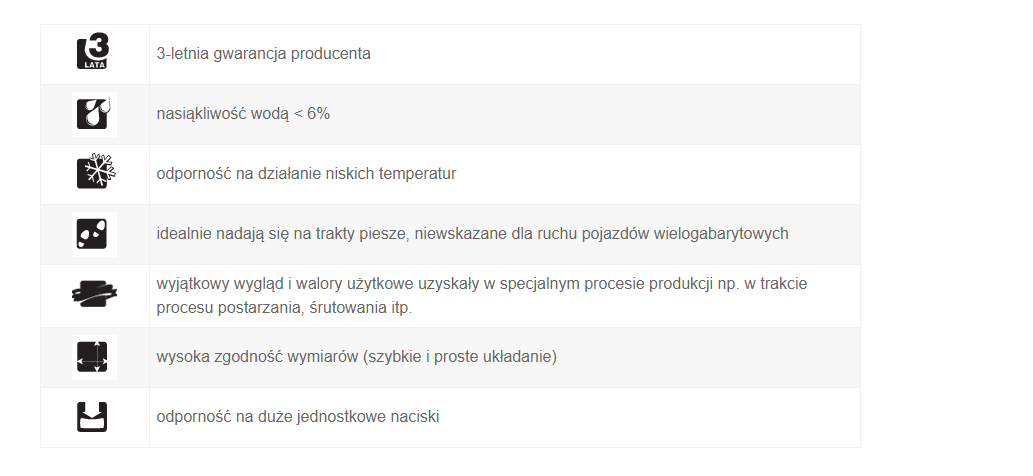This screenshot has width=1033, height=476.
Task: Click the footprints pedestrian paths icon
Action: point(95,234)
